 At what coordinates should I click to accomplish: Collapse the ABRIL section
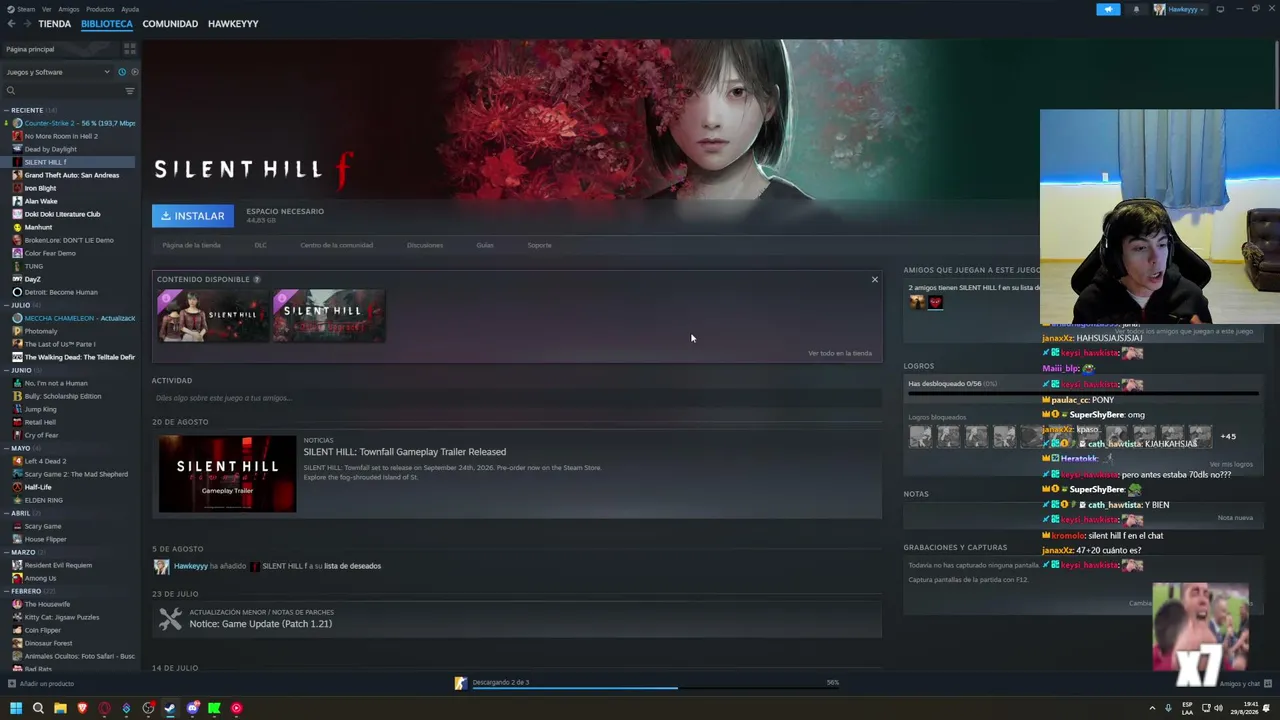click(x=6, y=513)
